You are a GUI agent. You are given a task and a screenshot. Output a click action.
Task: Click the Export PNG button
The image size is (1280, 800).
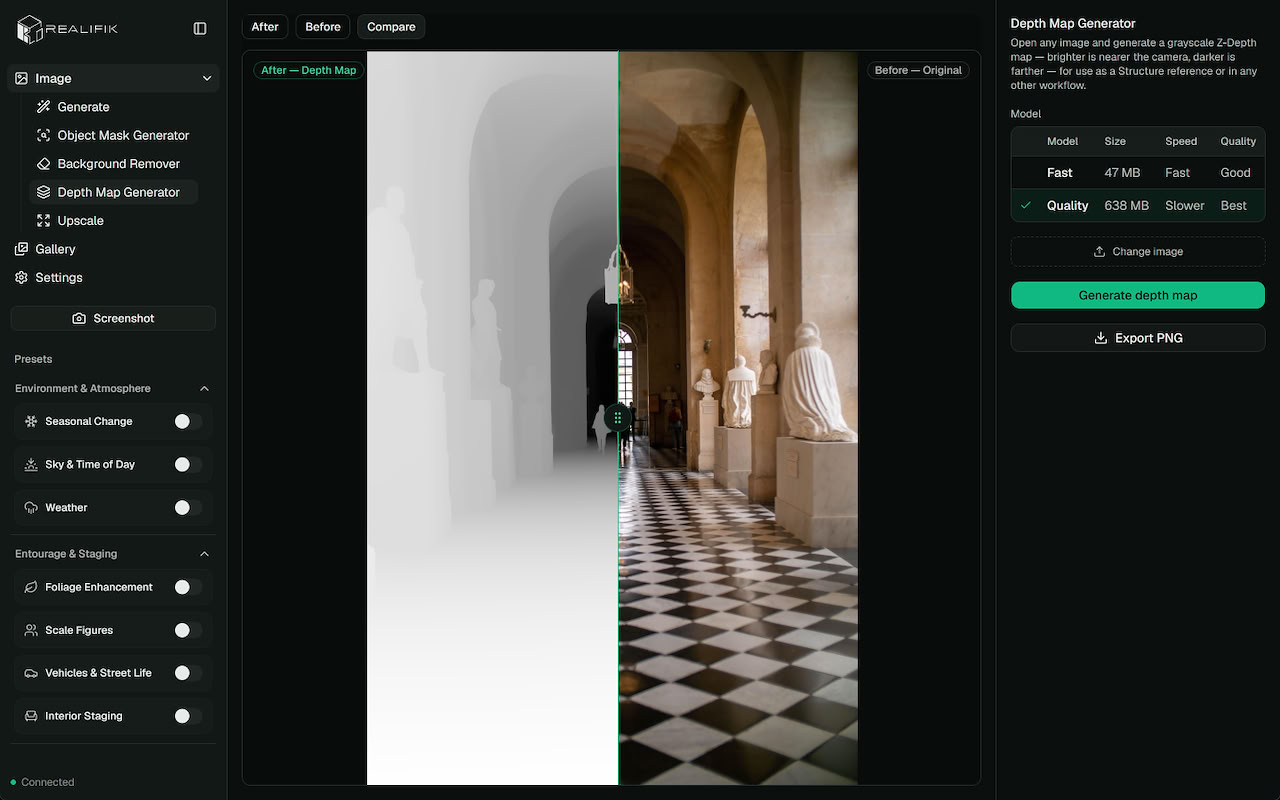click(1138, 338)
